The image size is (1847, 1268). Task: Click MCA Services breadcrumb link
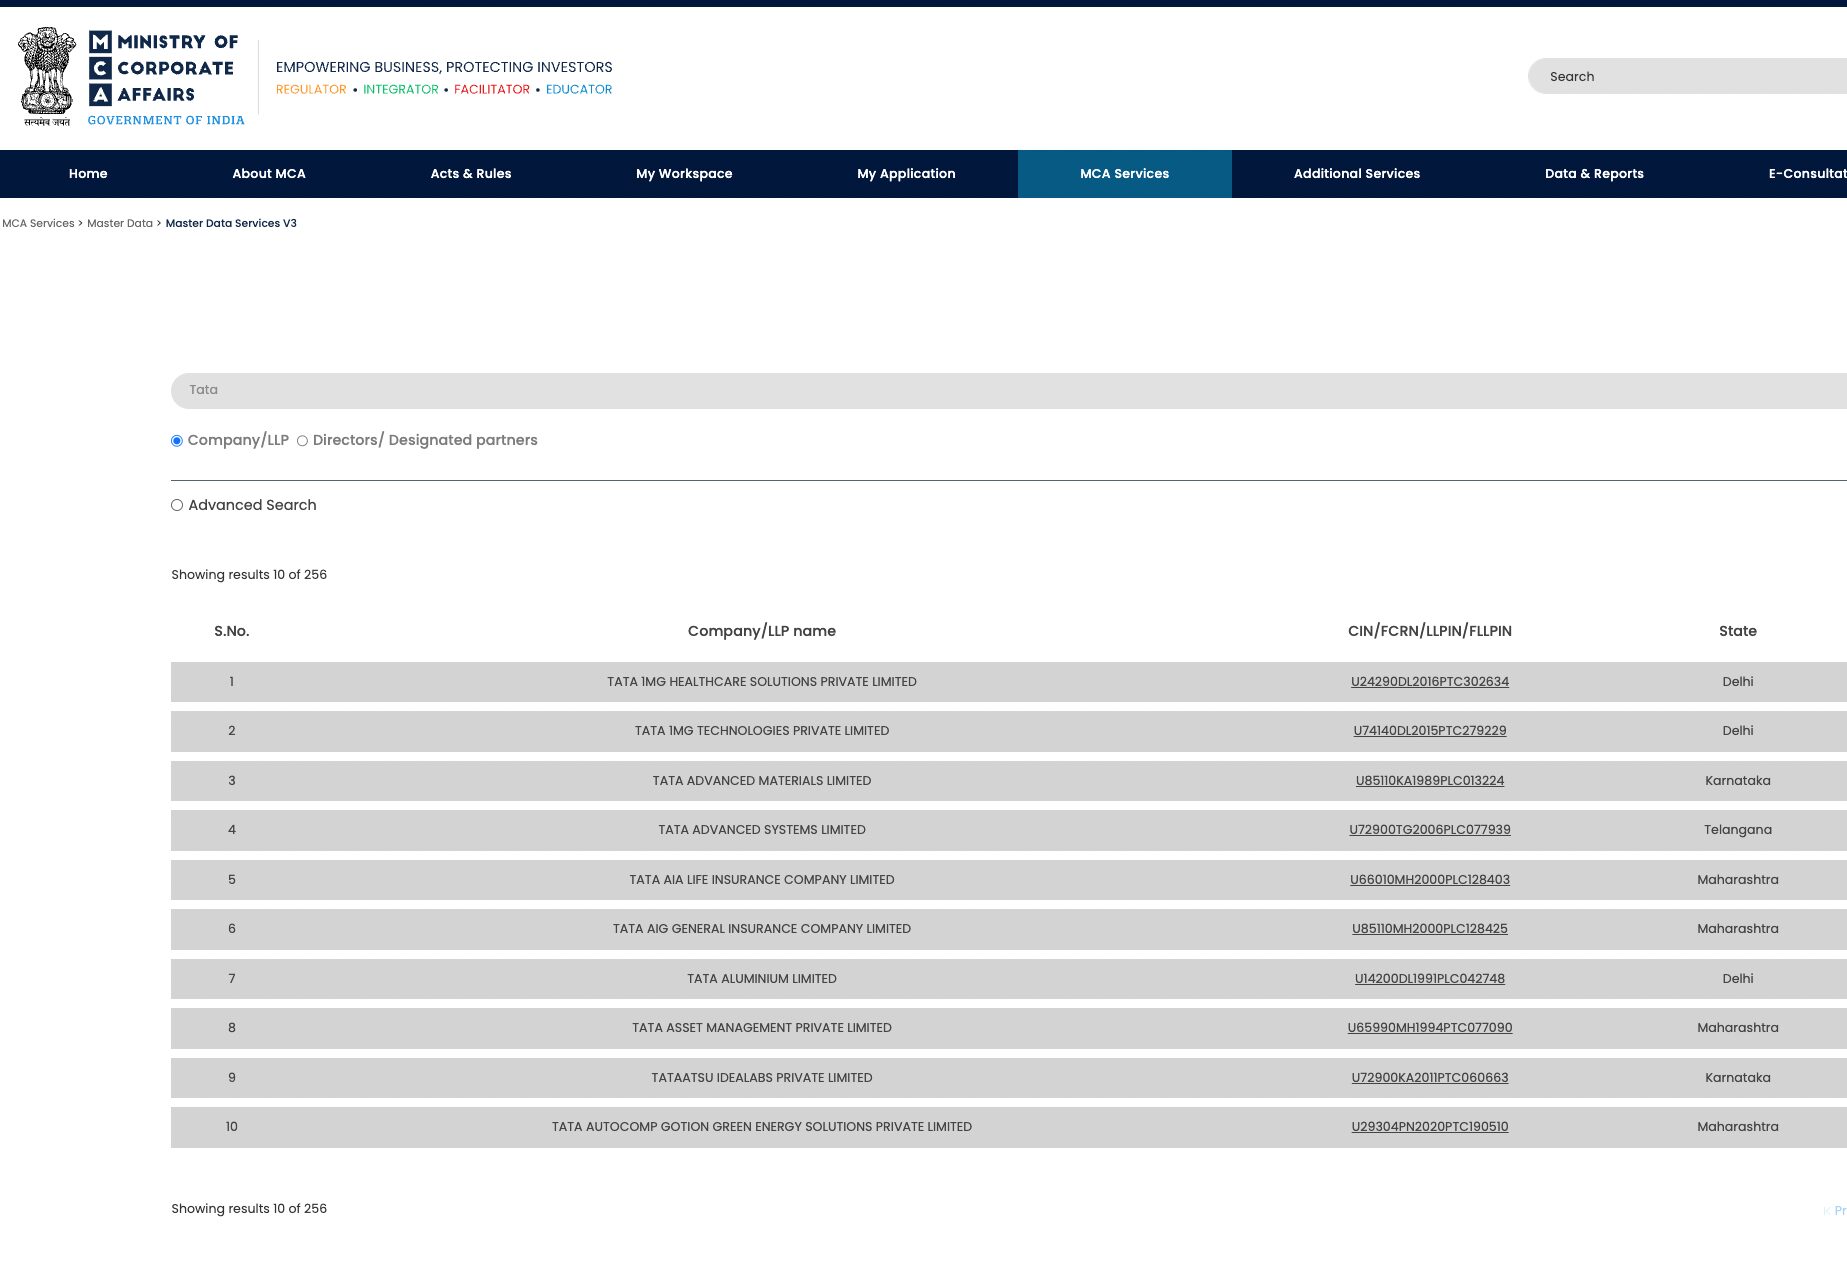pyautogui.click(x=38, y=224)
